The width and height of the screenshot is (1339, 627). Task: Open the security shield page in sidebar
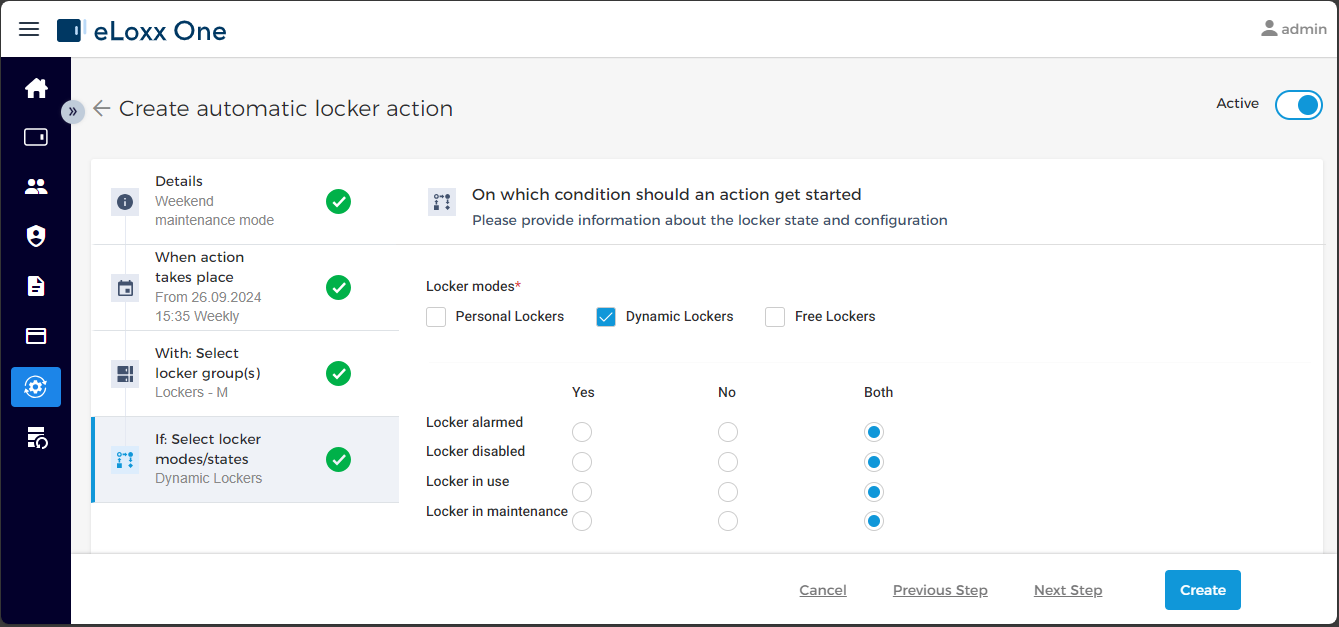pos(36,236)
